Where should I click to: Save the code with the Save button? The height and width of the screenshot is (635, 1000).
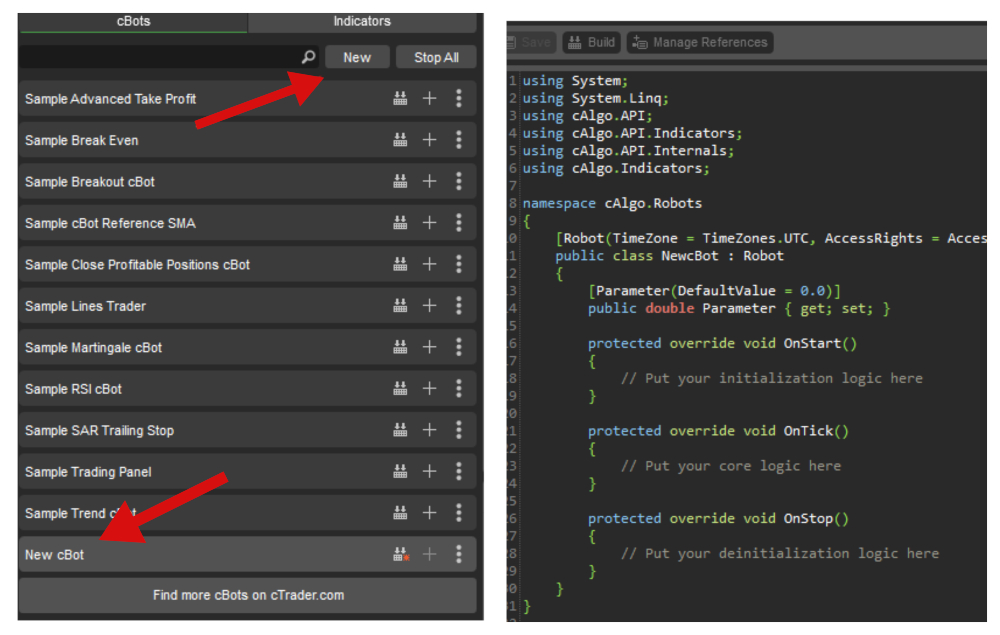531,43
